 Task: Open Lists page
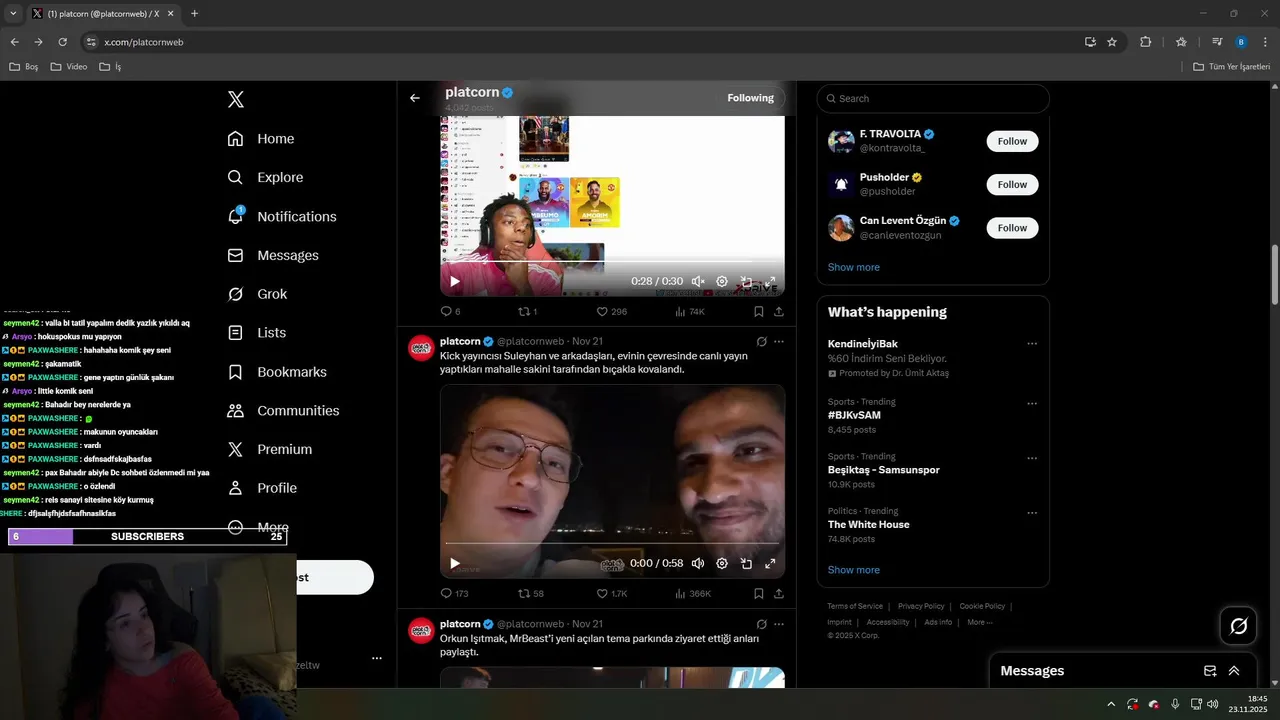click(256, 333)
